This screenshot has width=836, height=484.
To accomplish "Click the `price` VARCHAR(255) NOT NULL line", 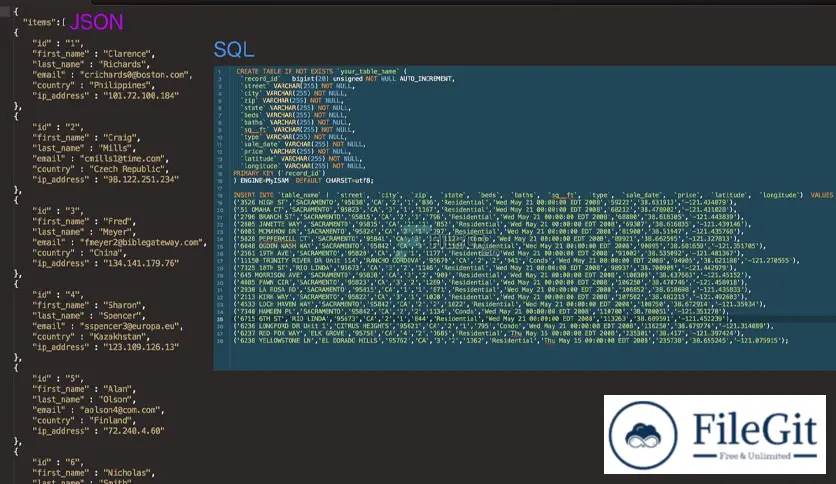I will coord(296,151).
